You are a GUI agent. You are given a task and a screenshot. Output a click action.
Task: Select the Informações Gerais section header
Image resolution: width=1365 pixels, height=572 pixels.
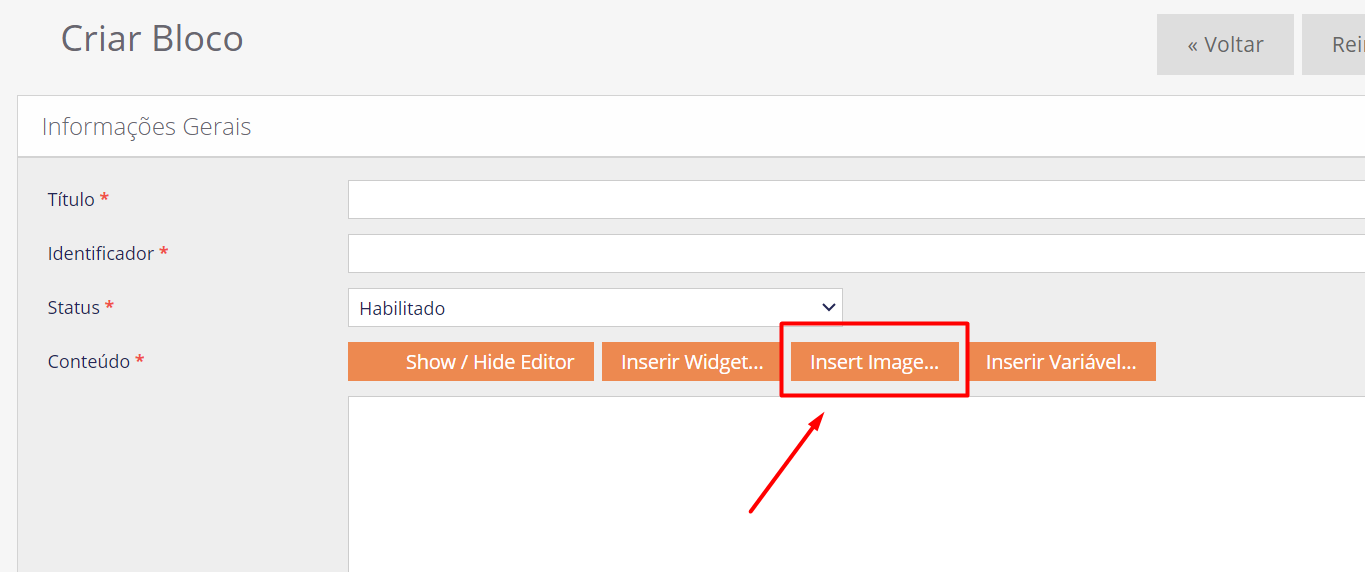click(x=146, y=127)
